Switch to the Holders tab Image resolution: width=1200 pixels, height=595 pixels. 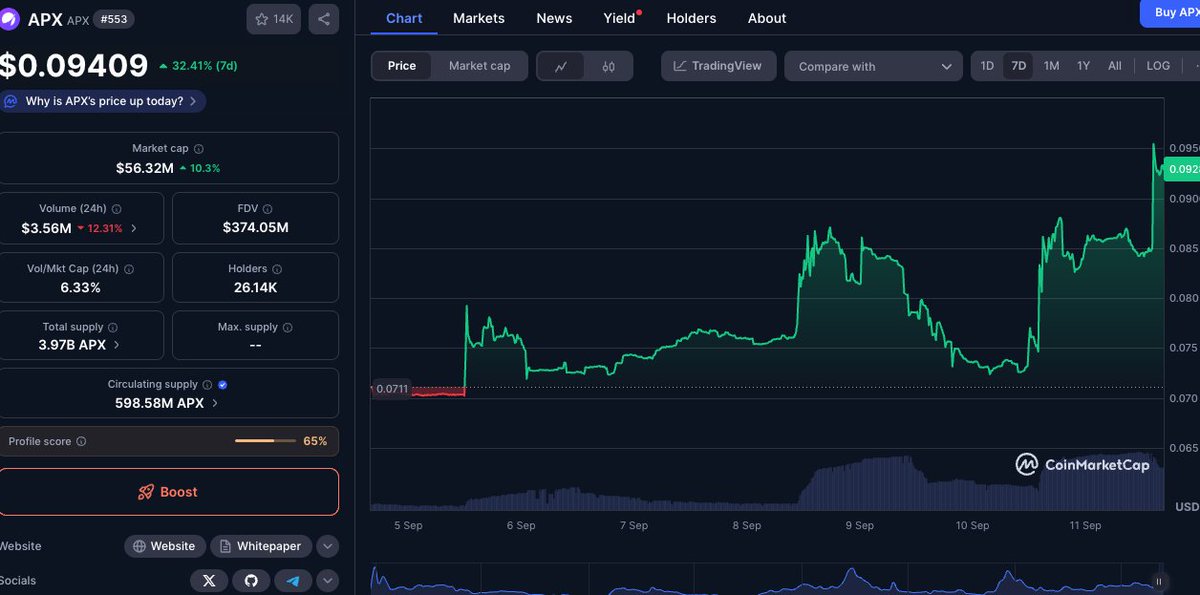pyautogui.click(x=691, y=18)
